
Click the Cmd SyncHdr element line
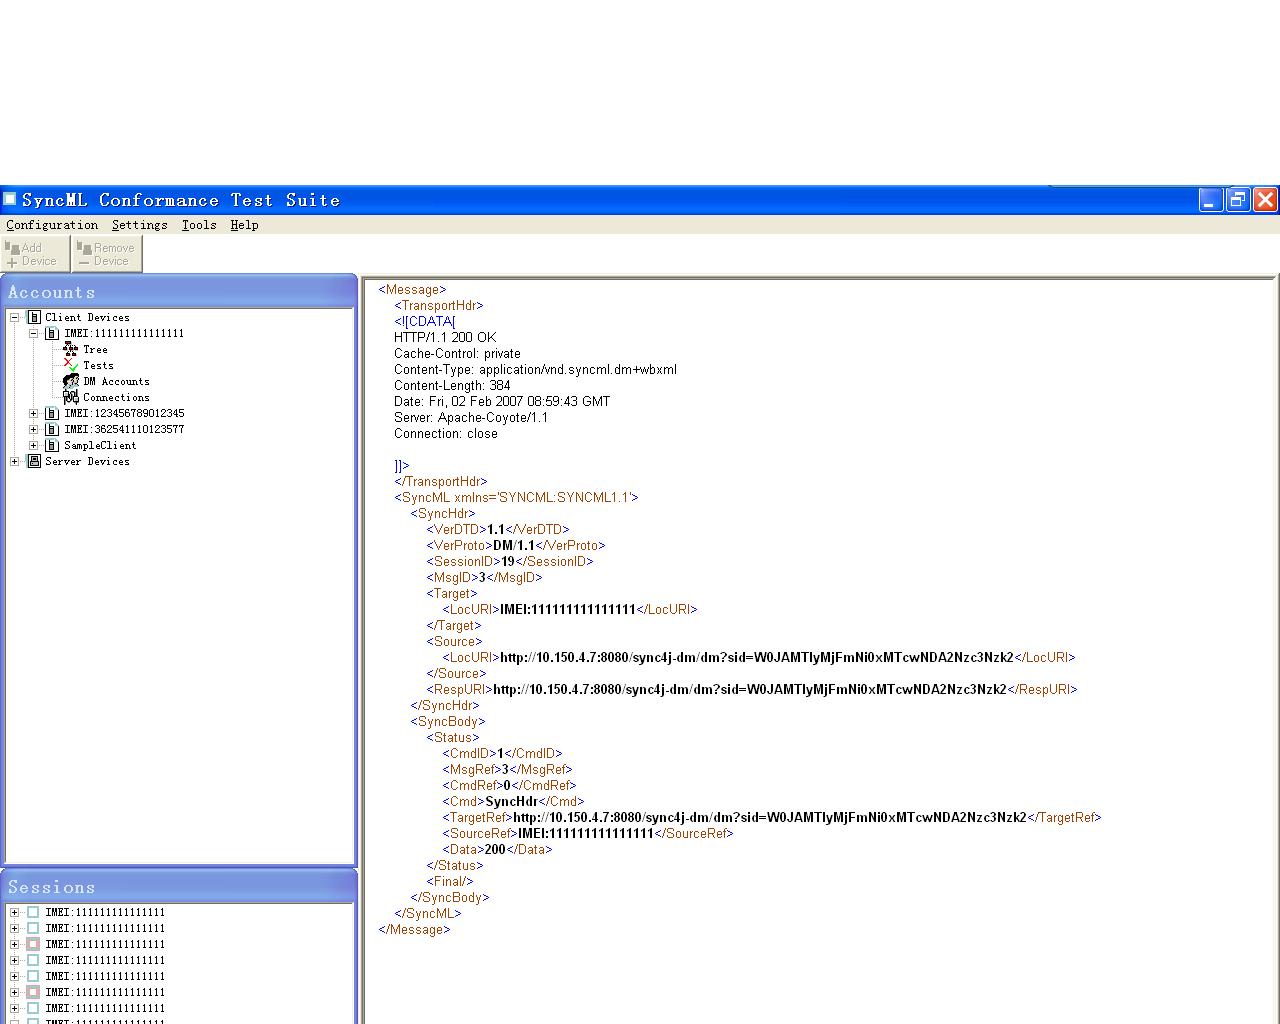(x=513, y=801)
